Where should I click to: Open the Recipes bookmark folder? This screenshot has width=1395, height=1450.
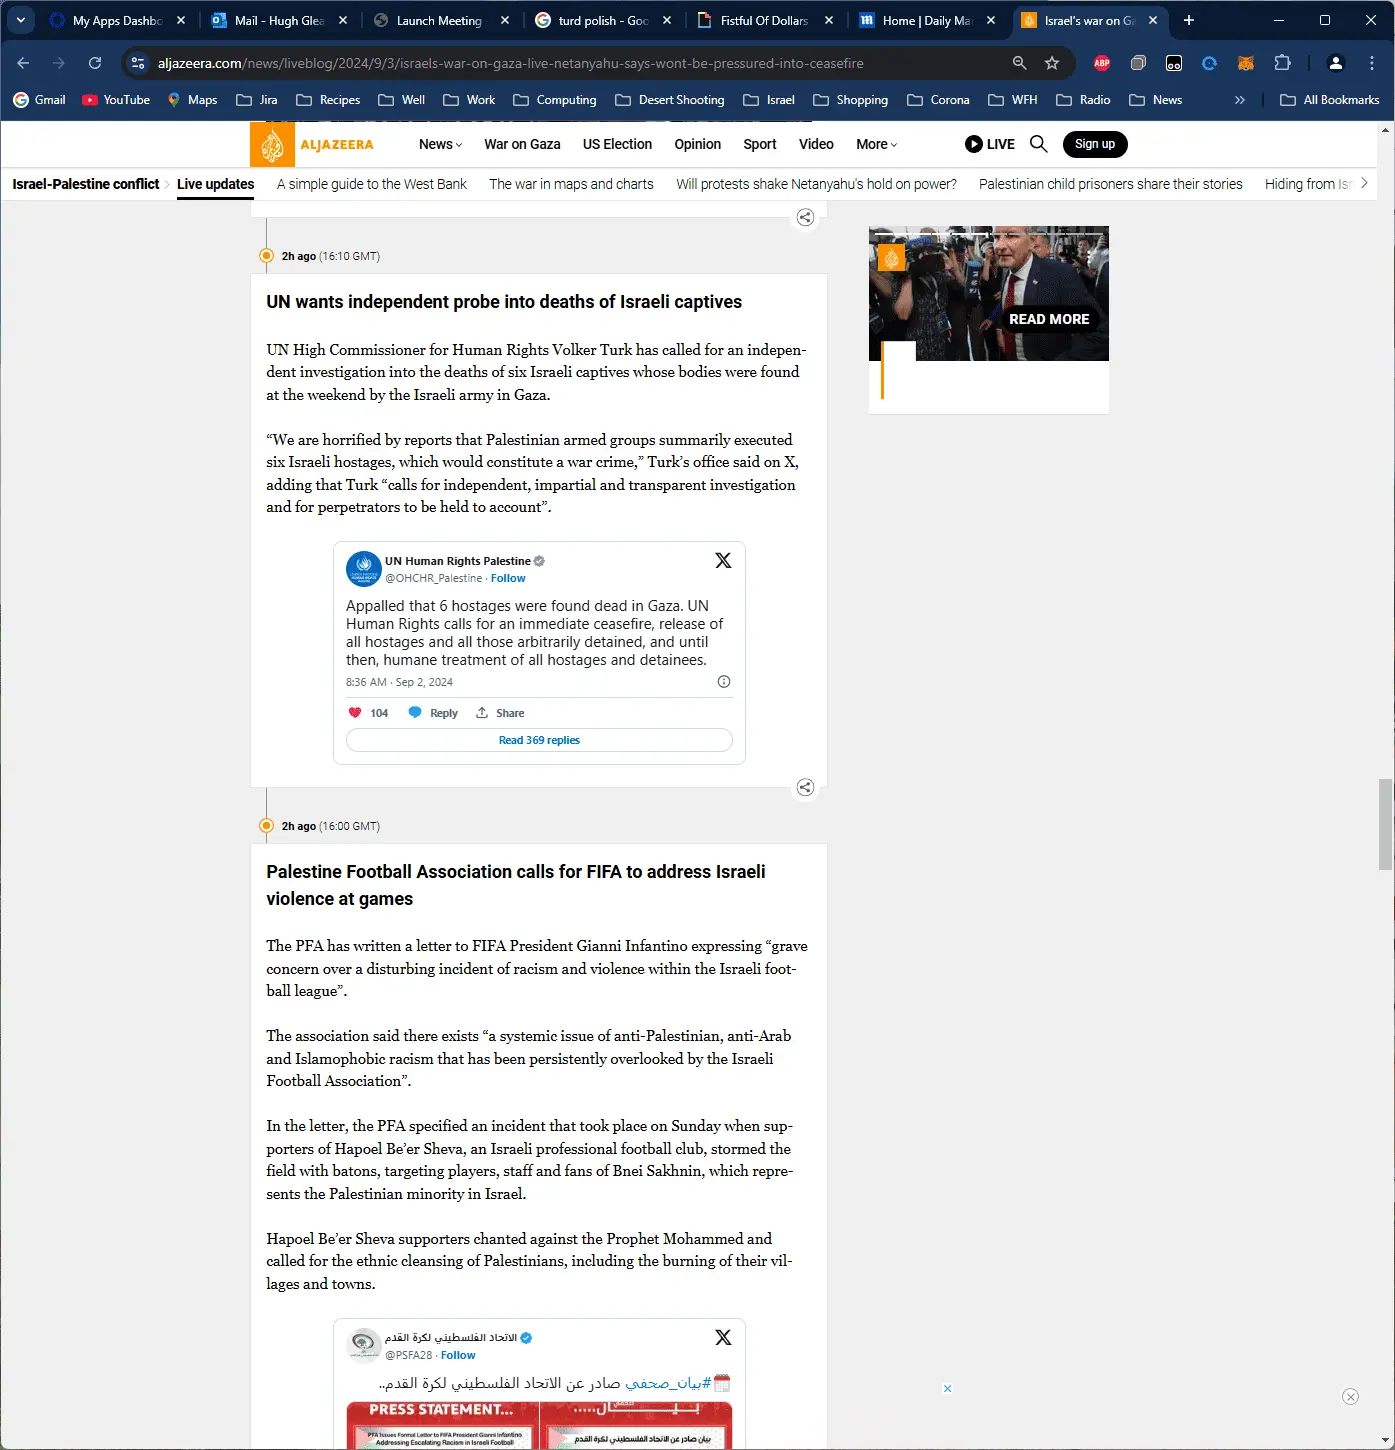[328, 100]
